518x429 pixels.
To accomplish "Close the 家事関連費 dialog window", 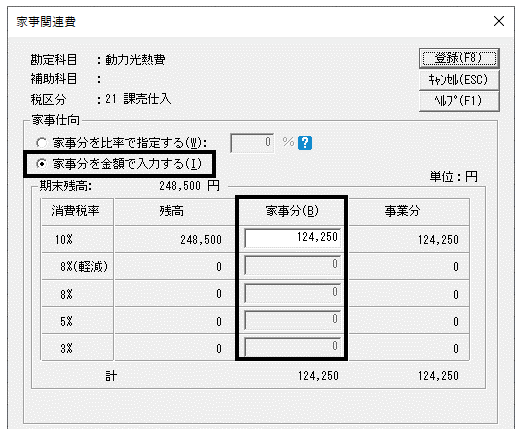I will click(x=499, y=22).
